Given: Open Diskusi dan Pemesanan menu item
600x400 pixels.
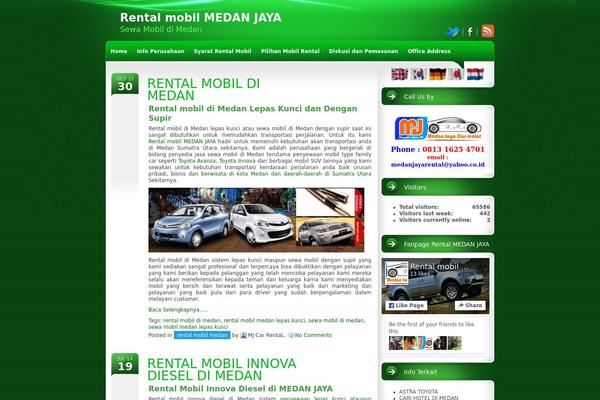Looking at the screenshot, I should click(x=363, y=51).
